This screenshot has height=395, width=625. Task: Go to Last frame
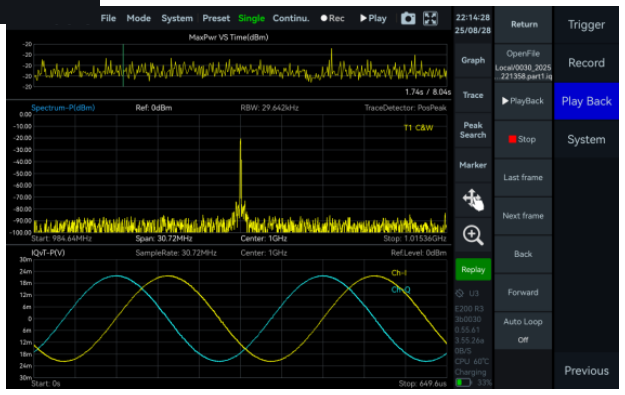[523, 178]
